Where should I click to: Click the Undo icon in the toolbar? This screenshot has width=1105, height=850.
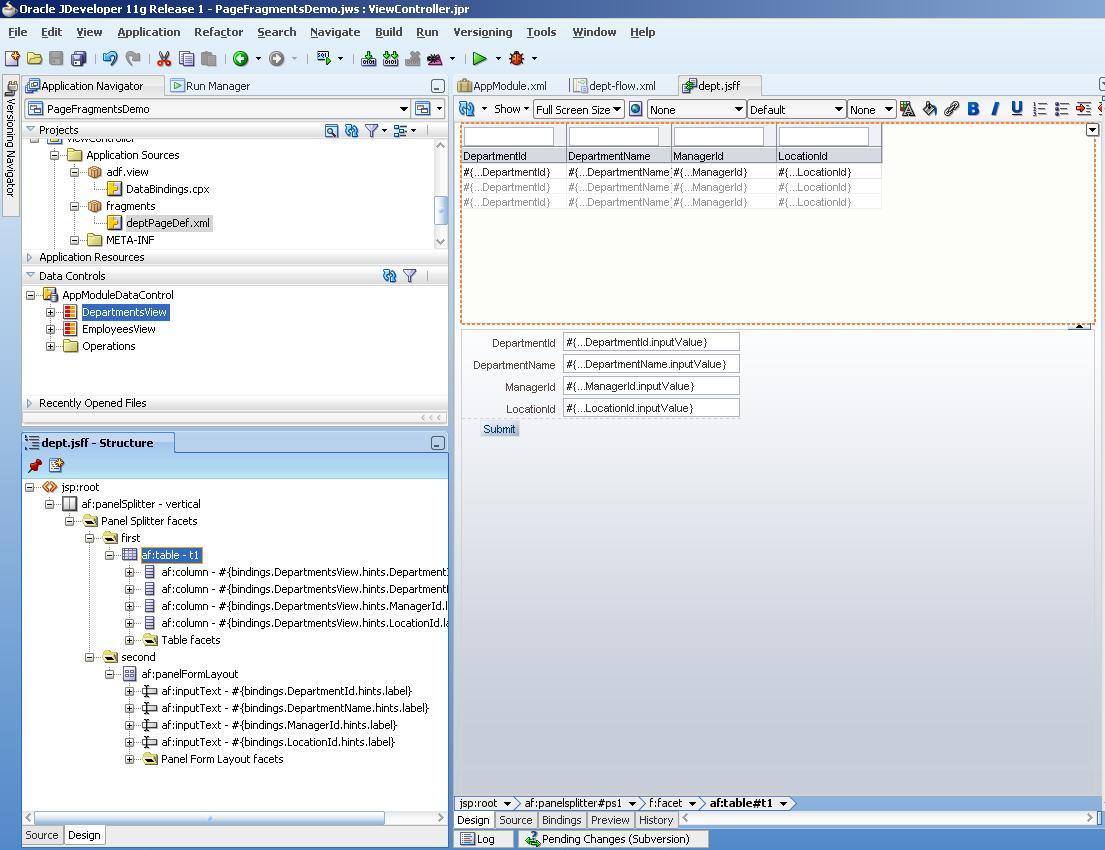[x=108, y=58]
